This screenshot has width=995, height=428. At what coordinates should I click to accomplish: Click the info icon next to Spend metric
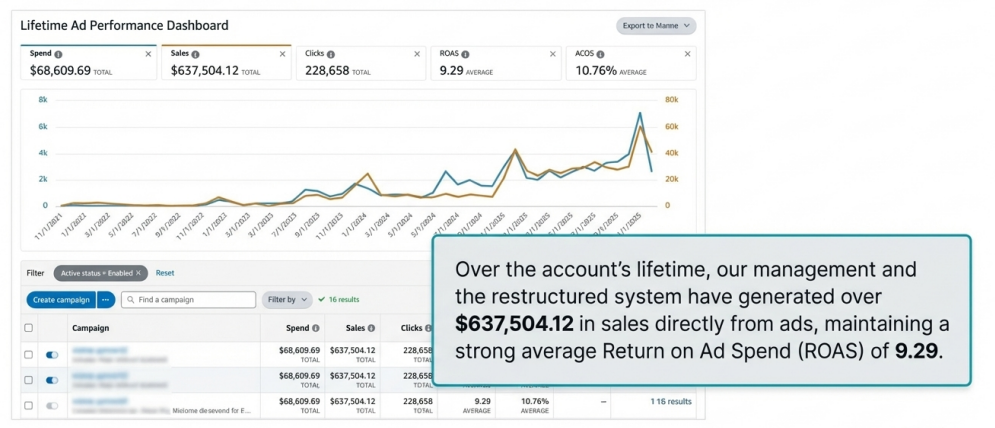click(58, 55)
